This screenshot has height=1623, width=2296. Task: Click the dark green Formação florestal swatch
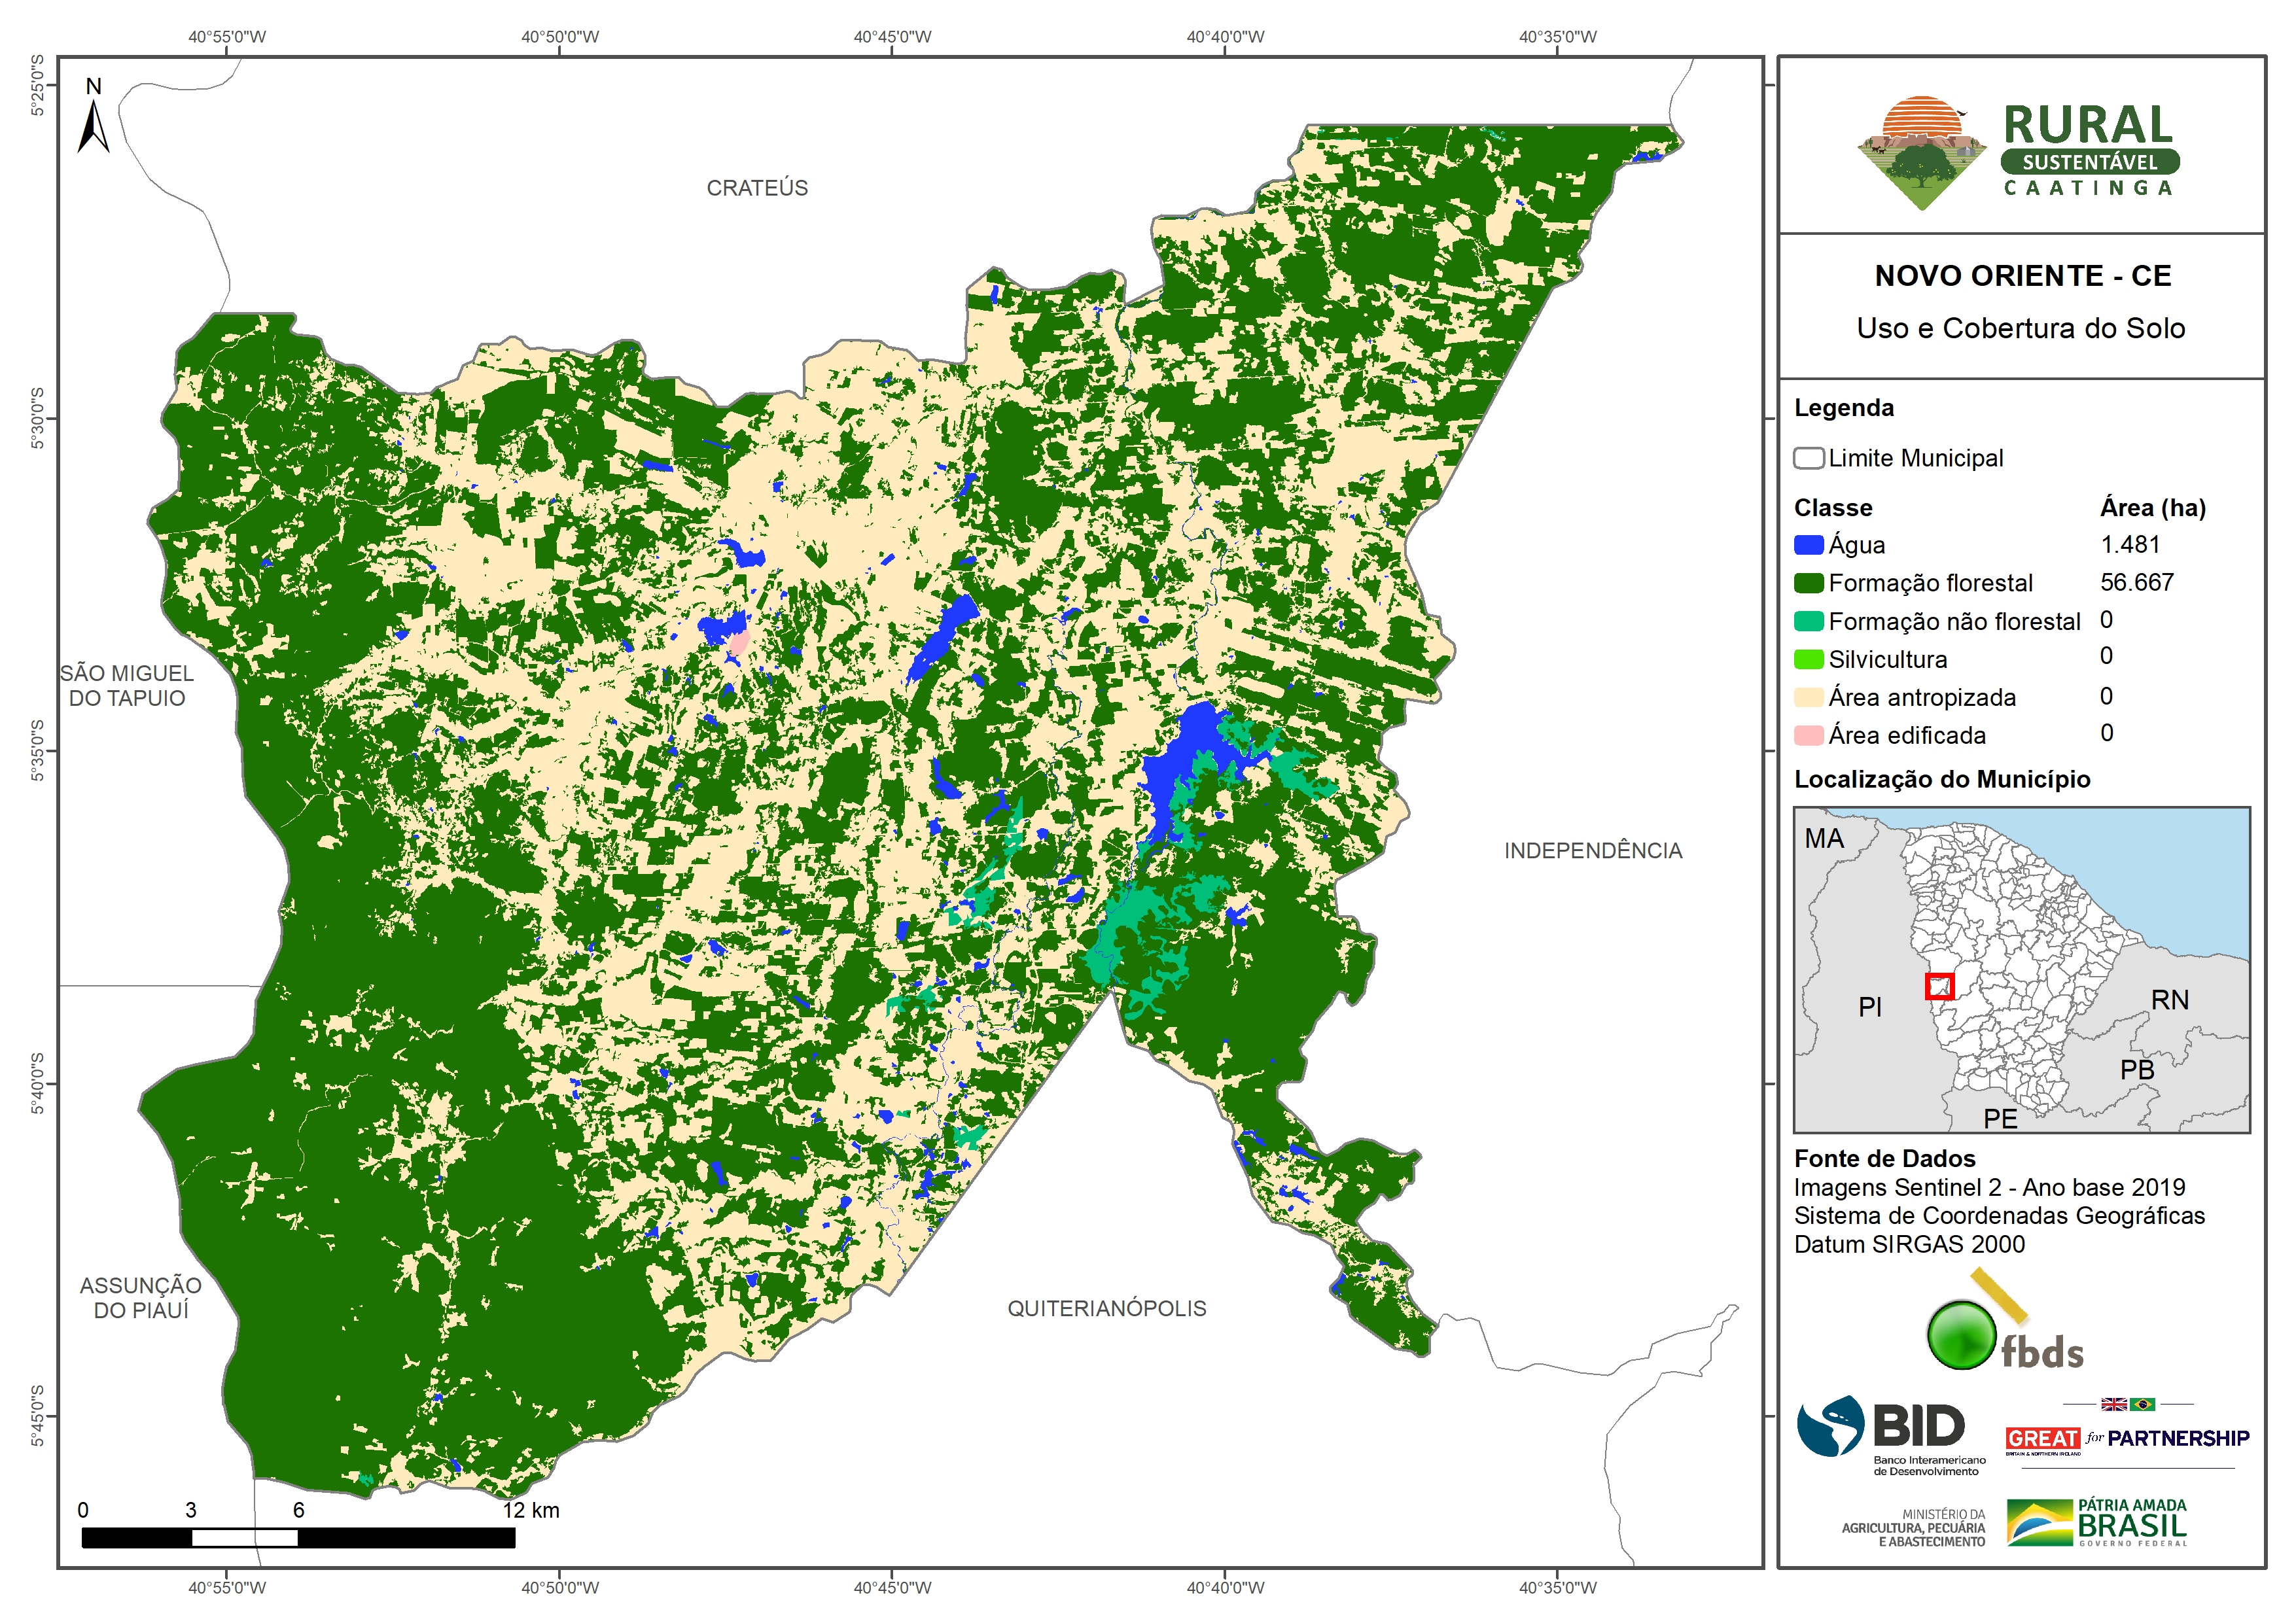pyautogui.click(x=1808, y=583)
